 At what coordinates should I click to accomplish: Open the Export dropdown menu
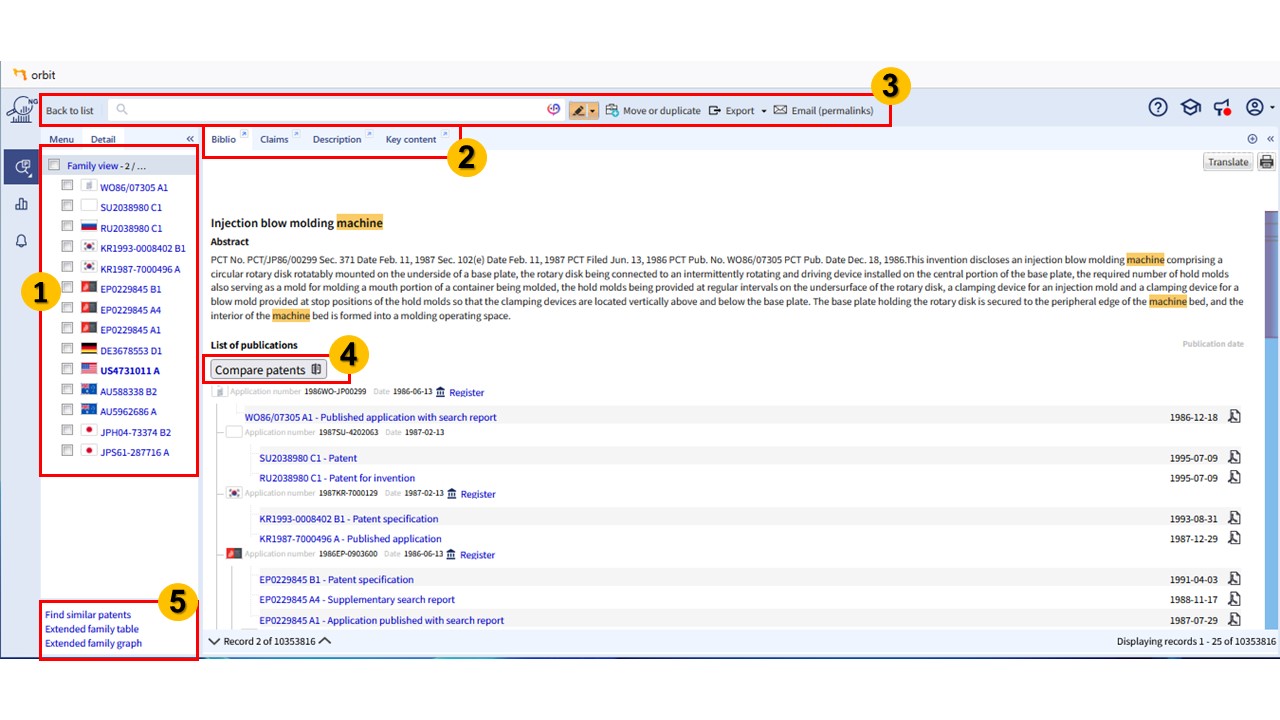(x=739, y=110)
